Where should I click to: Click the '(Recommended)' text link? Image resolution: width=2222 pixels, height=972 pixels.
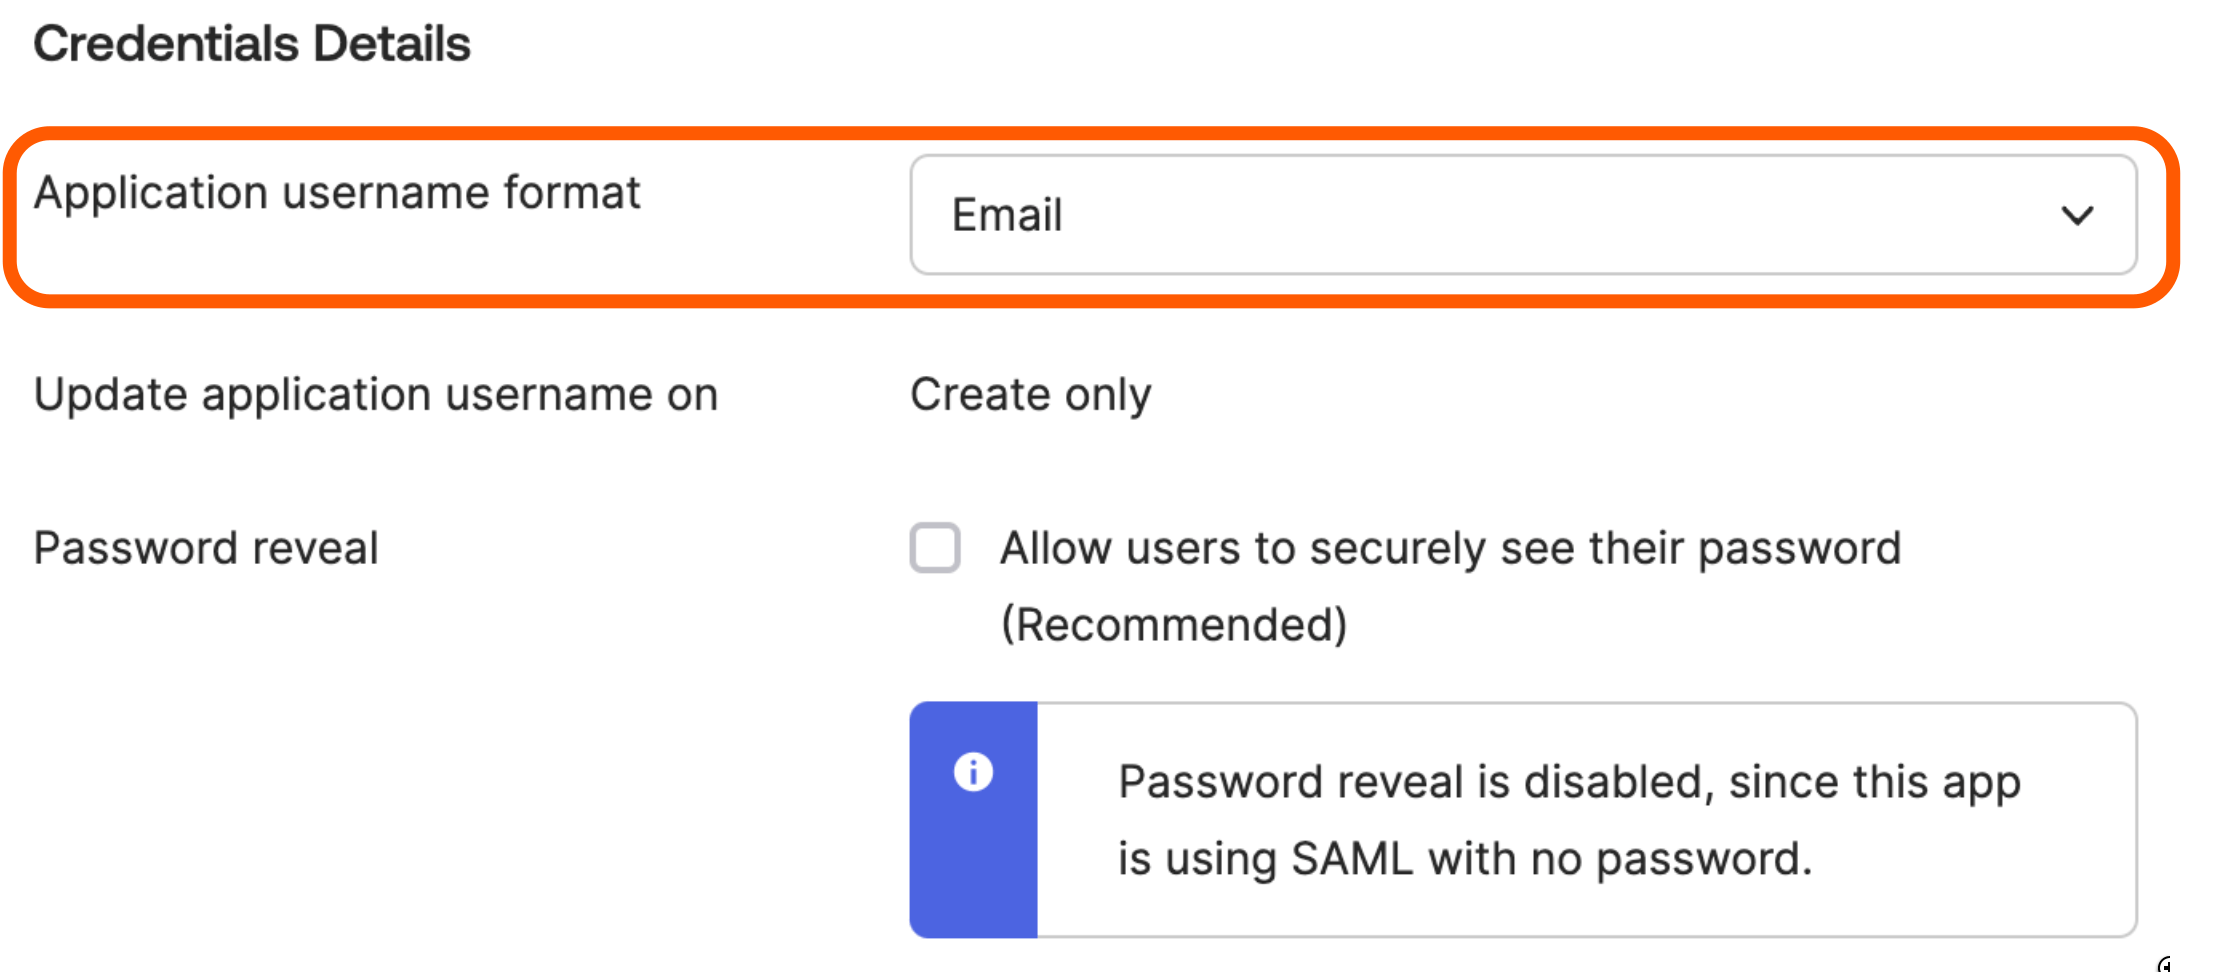click(1175, 623)
